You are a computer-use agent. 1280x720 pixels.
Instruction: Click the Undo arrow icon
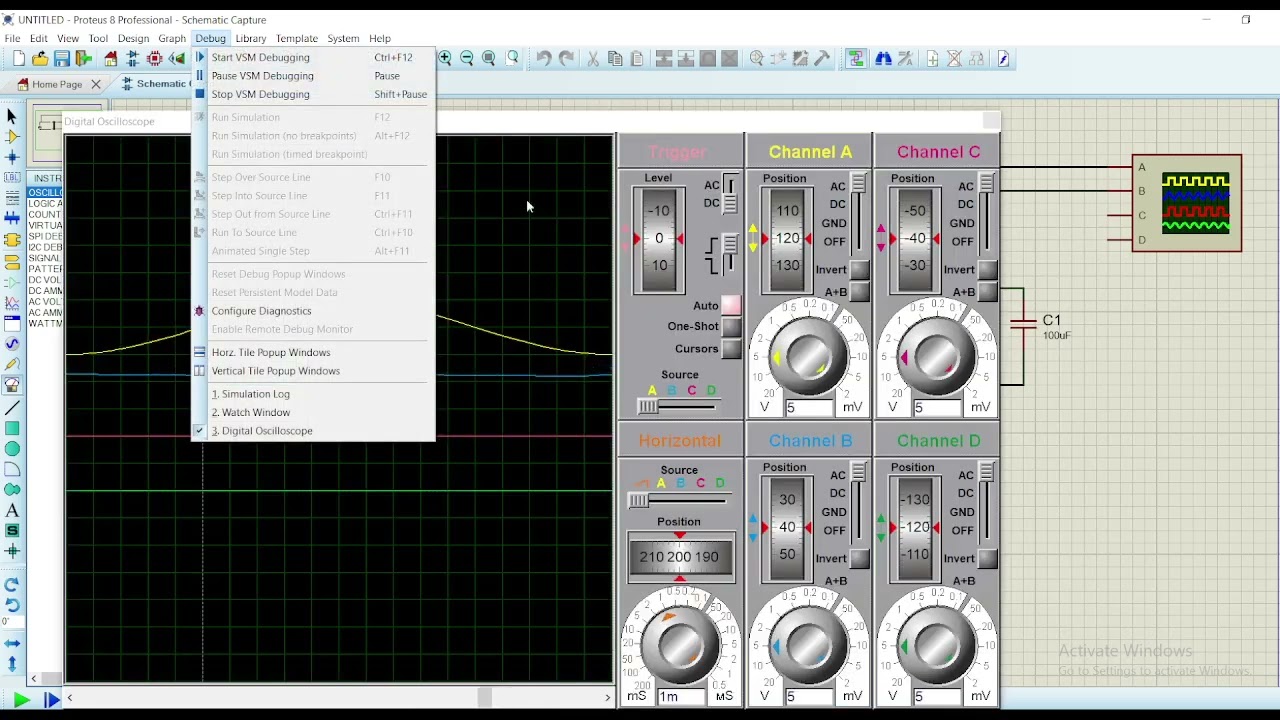click(x=544, y=59)
